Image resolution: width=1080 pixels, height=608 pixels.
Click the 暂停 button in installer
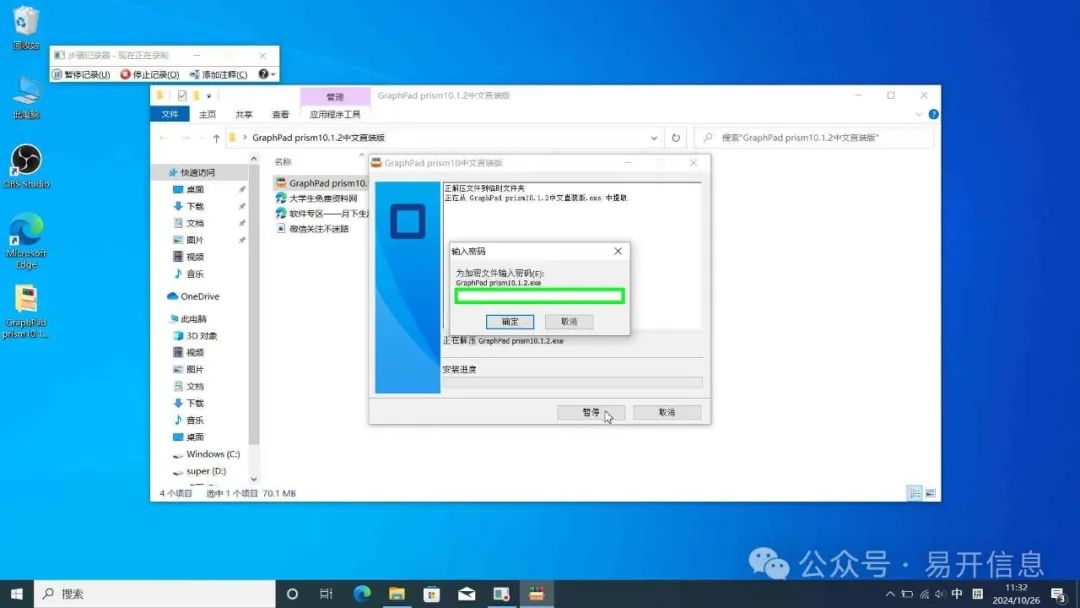pyautogui.click(x=591, y=412)
